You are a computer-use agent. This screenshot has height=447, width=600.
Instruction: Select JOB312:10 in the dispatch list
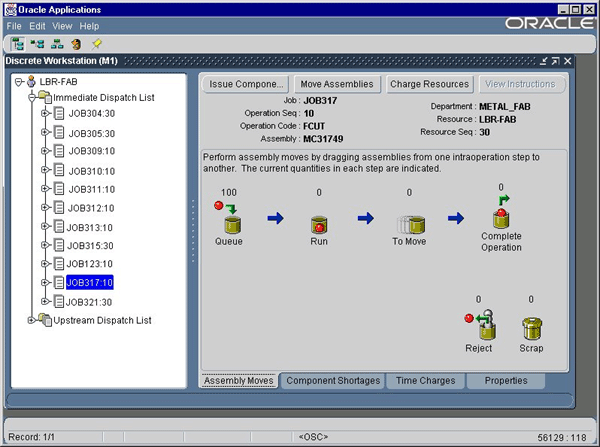coord(91,208)
